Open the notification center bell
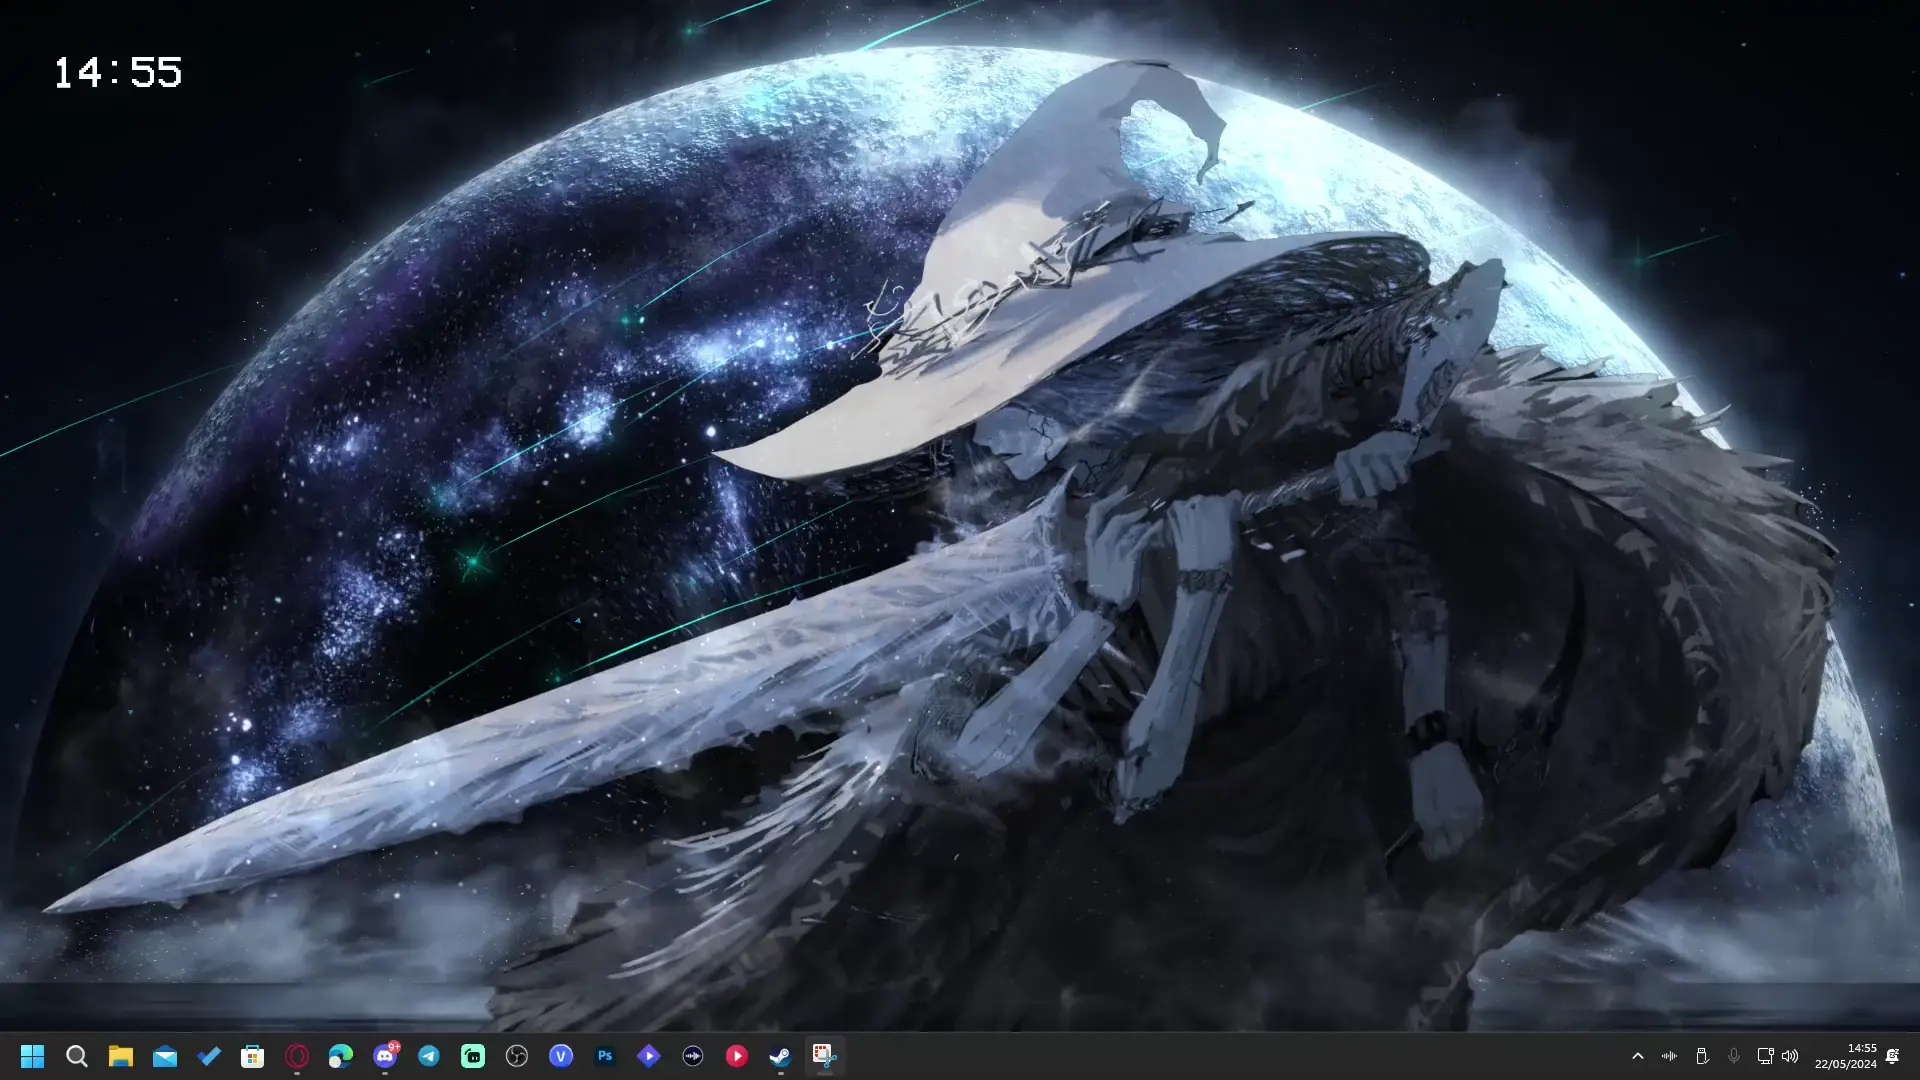Screen dimensions: 1920x1080 [x=1893, y=1056]
